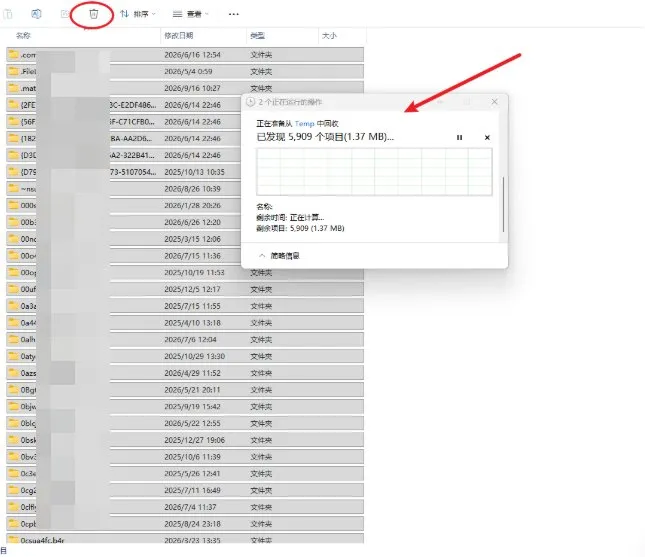Sort by the 名称 column header
Image resolution: width=645 pixels, height=557 pixels.
click(x=23, y=35)
